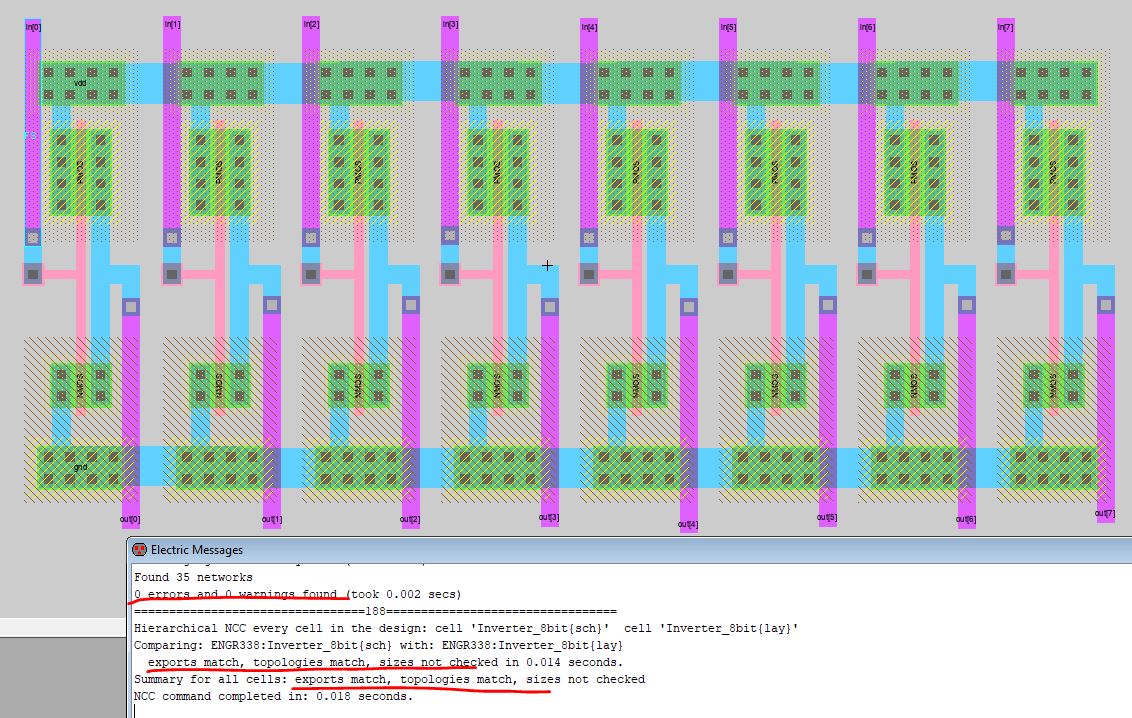This screenshot has height=718, width=1132.
Task: Select the vdd label on power rail
Action: (x=81, y=84)
